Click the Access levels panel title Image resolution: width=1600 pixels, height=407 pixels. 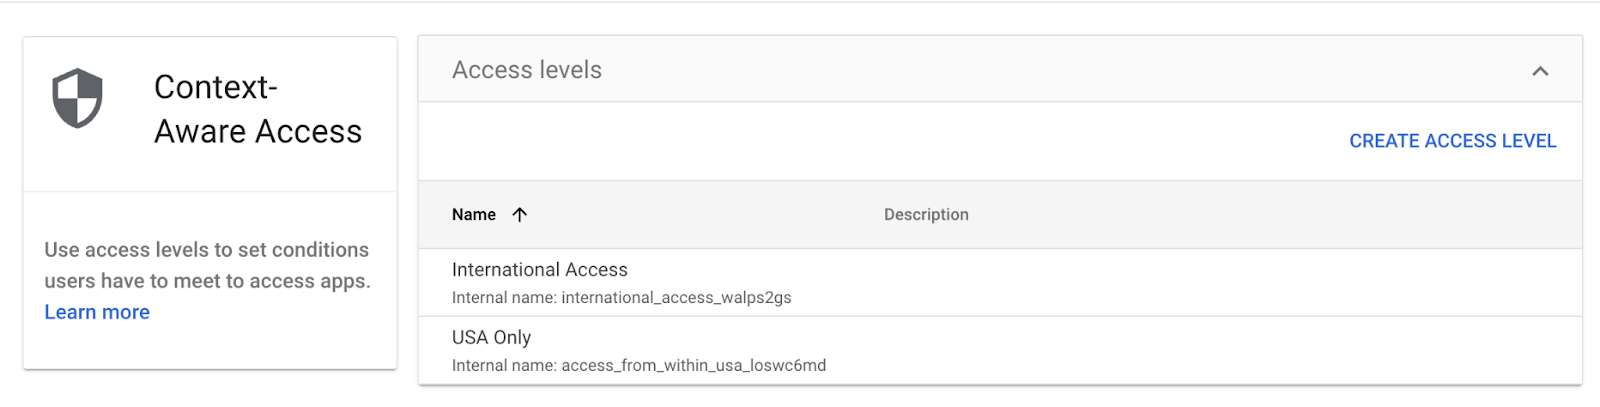527,70
